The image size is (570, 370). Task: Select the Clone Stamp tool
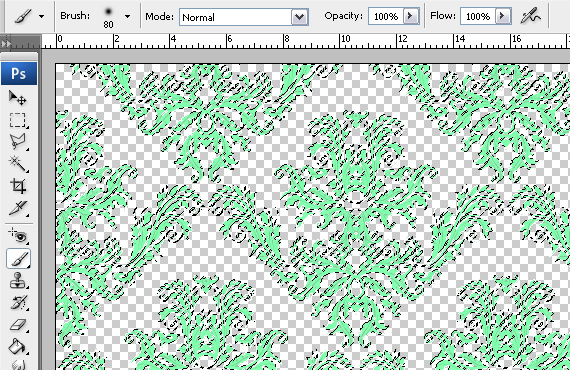click(x=17, y=281)
